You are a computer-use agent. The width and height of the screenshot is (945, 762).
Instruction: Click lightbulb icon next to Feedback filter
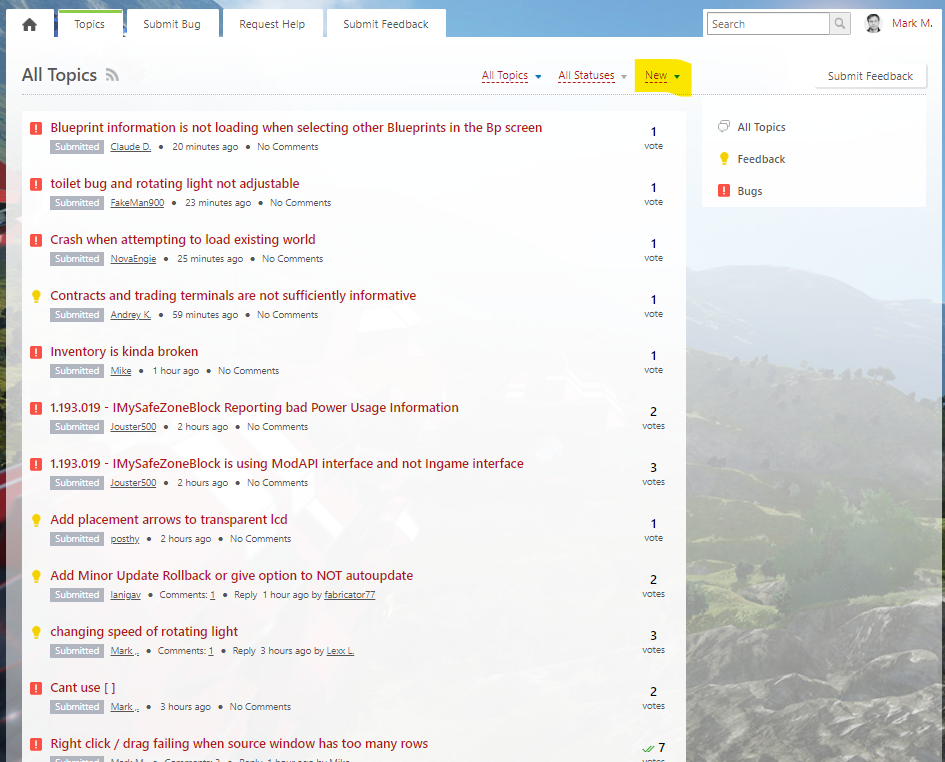724,159
